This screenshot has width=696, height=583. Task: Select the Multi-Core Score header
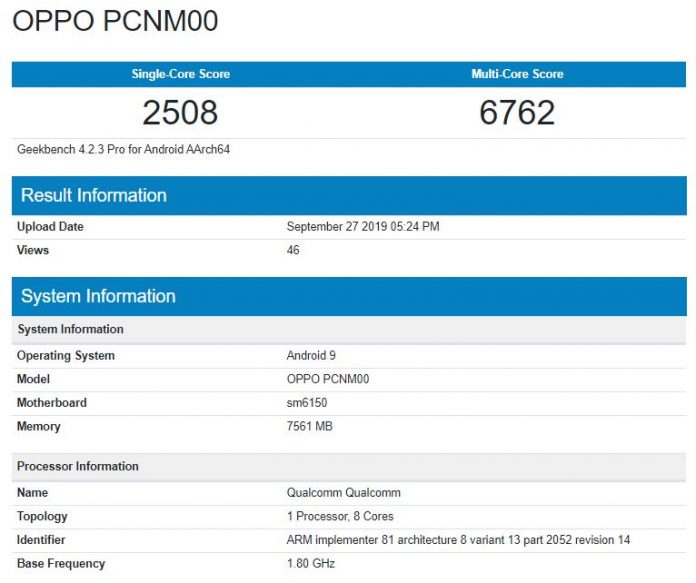pos(517,74)
